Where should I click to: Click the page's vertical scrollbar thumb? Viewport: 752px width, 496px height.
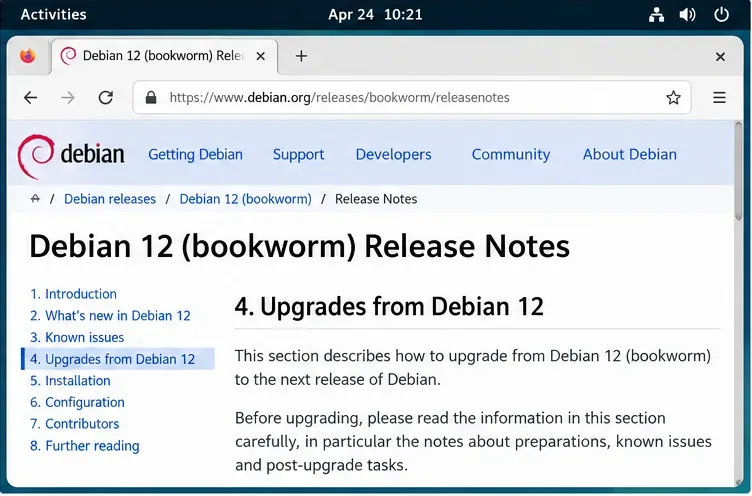click(x=739, y=170)
